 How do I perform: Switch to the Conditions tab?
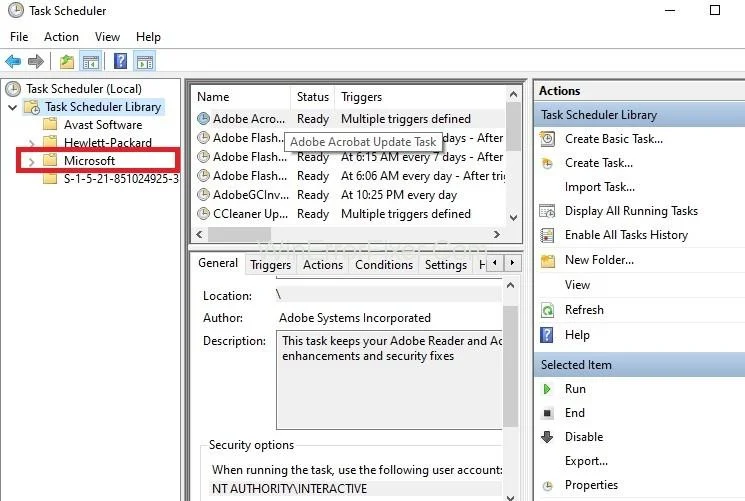point(383,265)
